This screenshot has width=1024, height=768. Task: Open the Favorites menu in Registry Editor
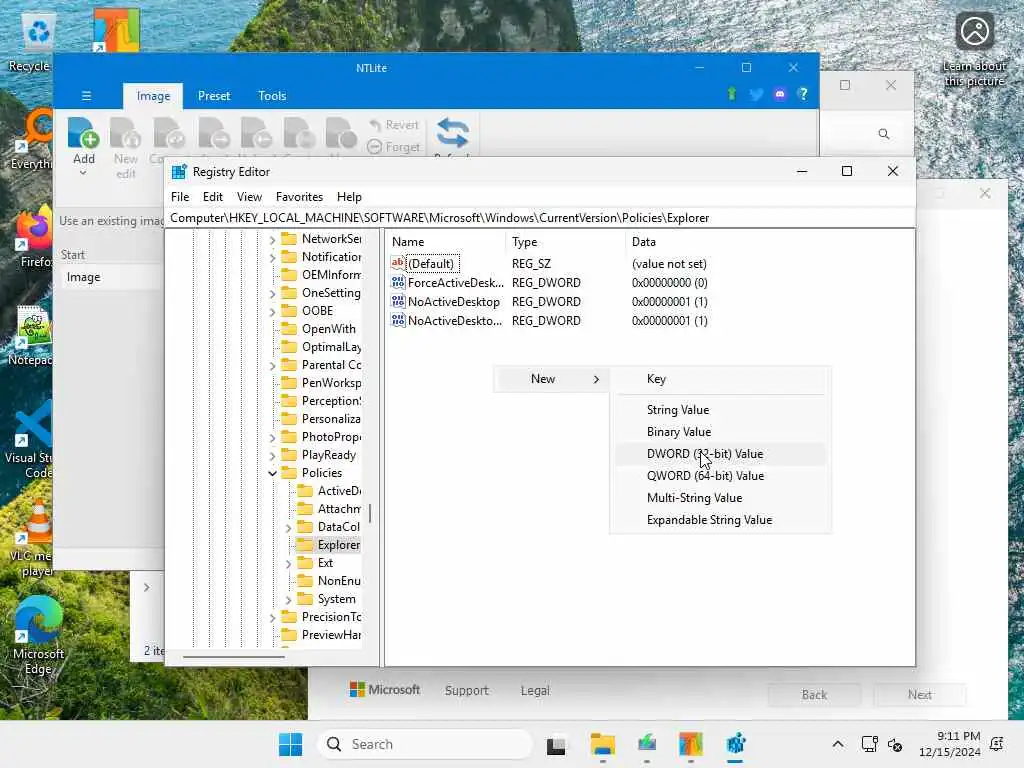pyautogui.click(x=299, y=197)
